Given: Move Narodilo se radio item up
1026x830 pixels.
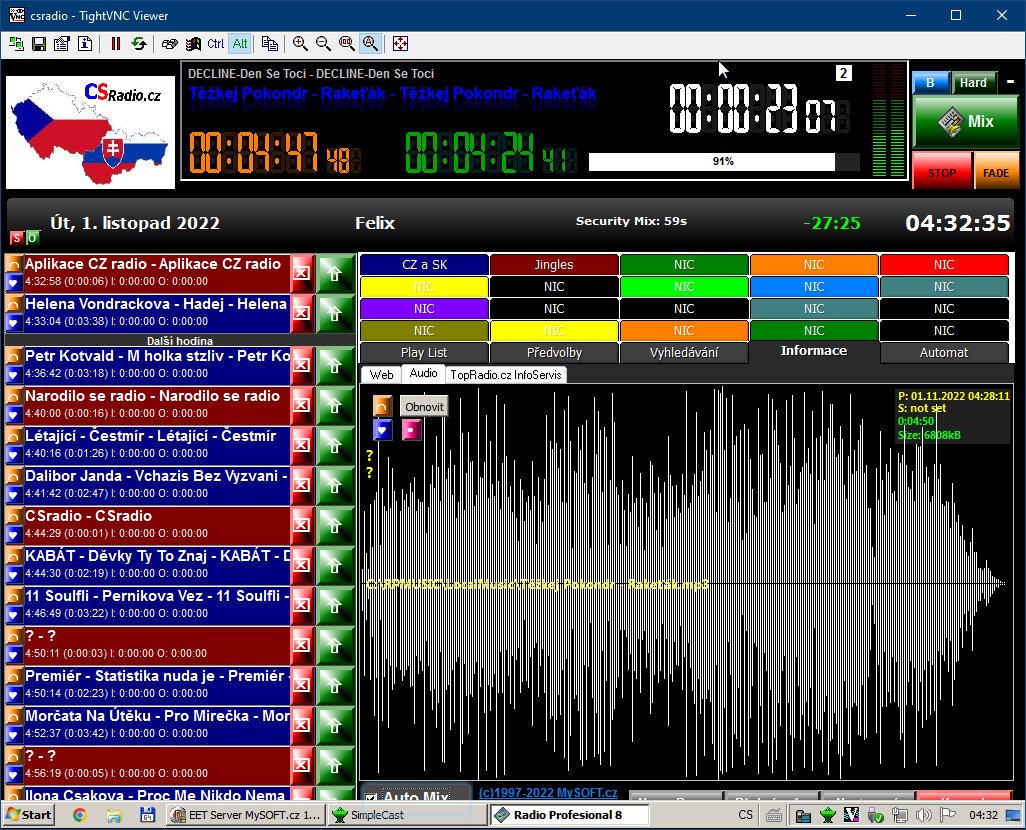Looking at the screenshot, I should (334, 405).
